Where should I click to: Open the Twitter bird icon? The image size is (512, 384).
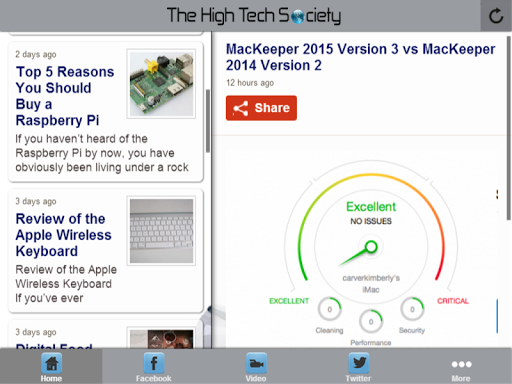[359, 363]
